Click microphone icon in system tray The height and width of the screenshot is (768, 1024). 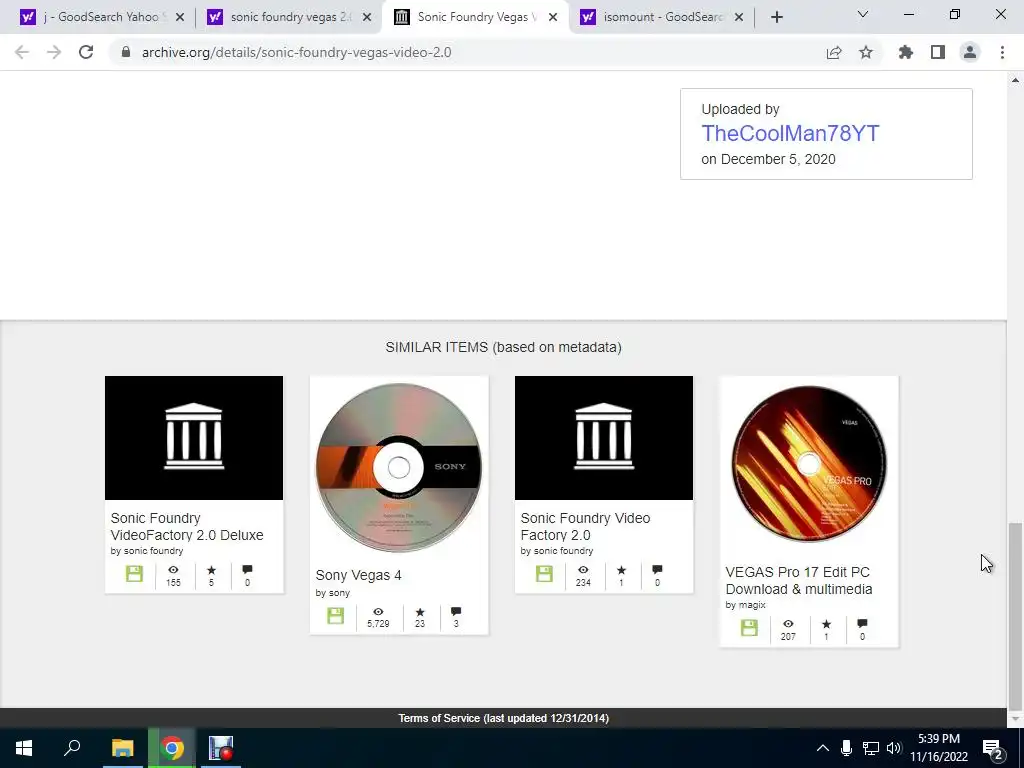tap(846, 748)
